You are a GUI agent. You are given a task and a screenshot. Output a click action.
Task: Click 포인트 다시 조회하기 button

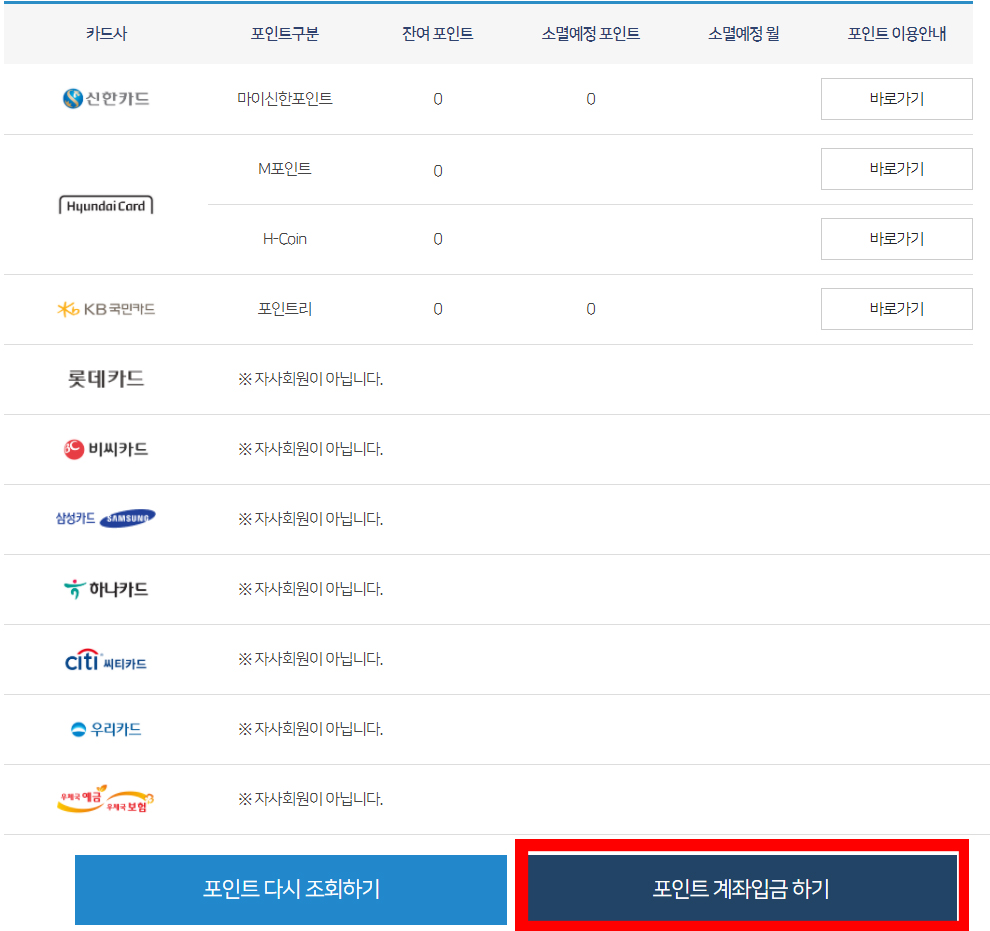(x=290, y=889)
